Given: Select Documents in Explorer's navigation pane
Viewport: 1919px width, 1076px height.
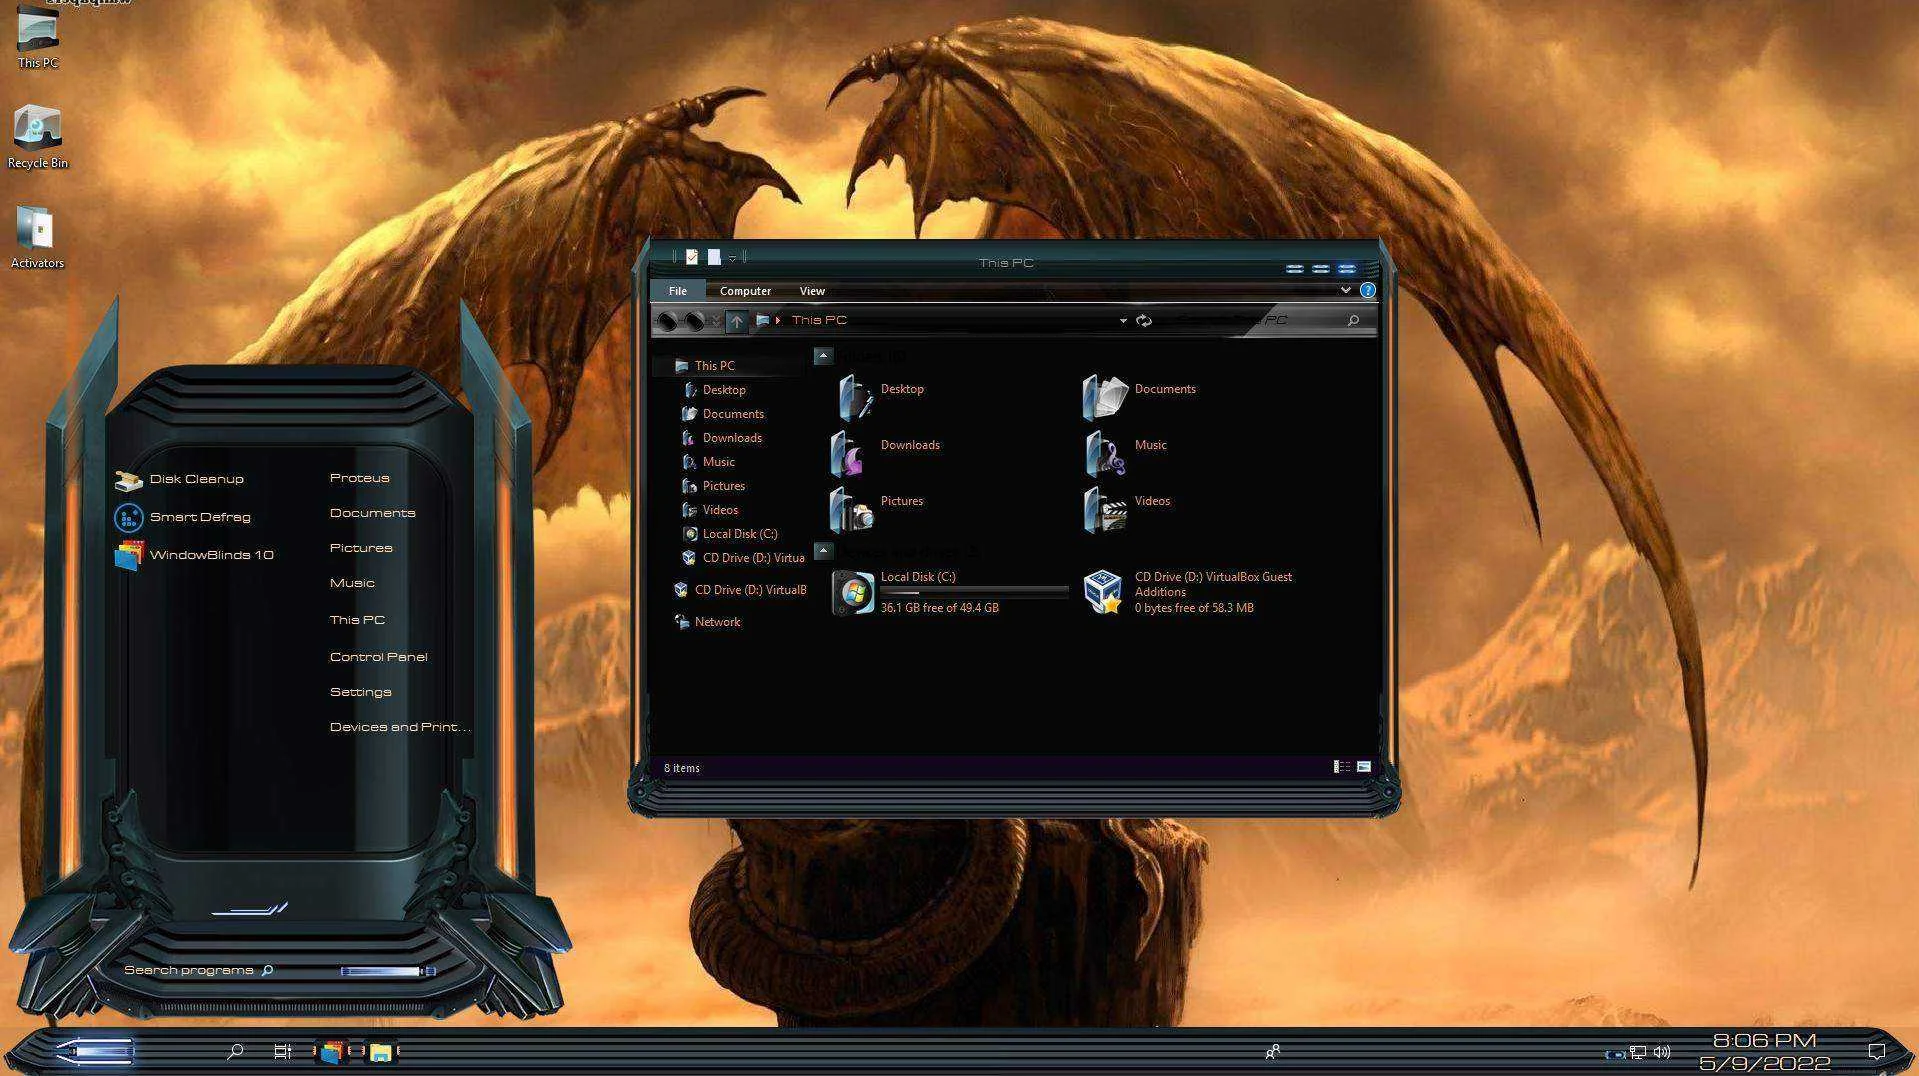Looking at the screenshot, I should 733,414.
